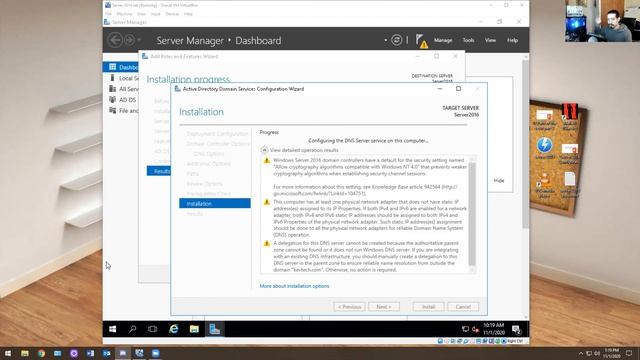Click the guest clock showing 10:19 AM
The width and height of the screenshot is (640, 360).
(x=493, y=329)
